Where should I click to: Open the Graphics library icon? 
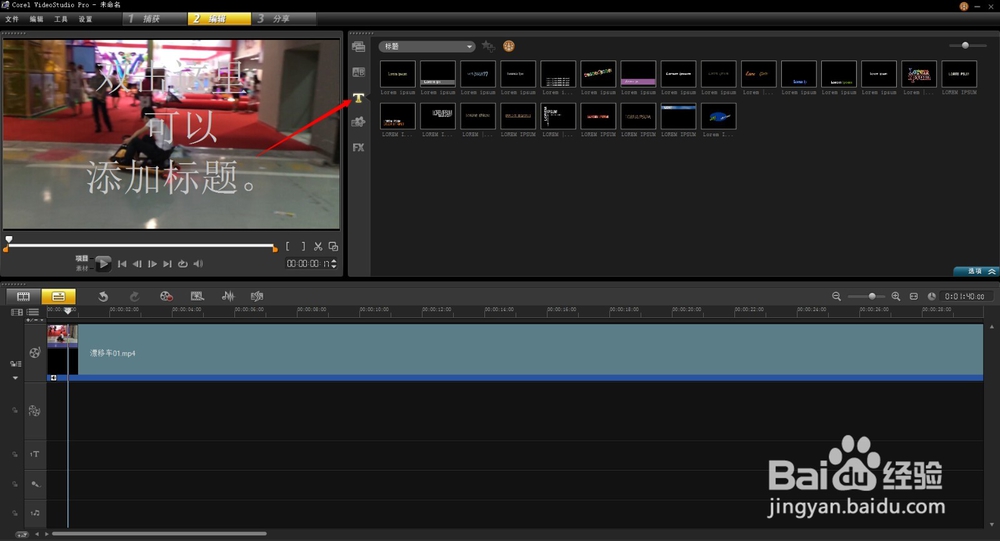click(358, 122)
